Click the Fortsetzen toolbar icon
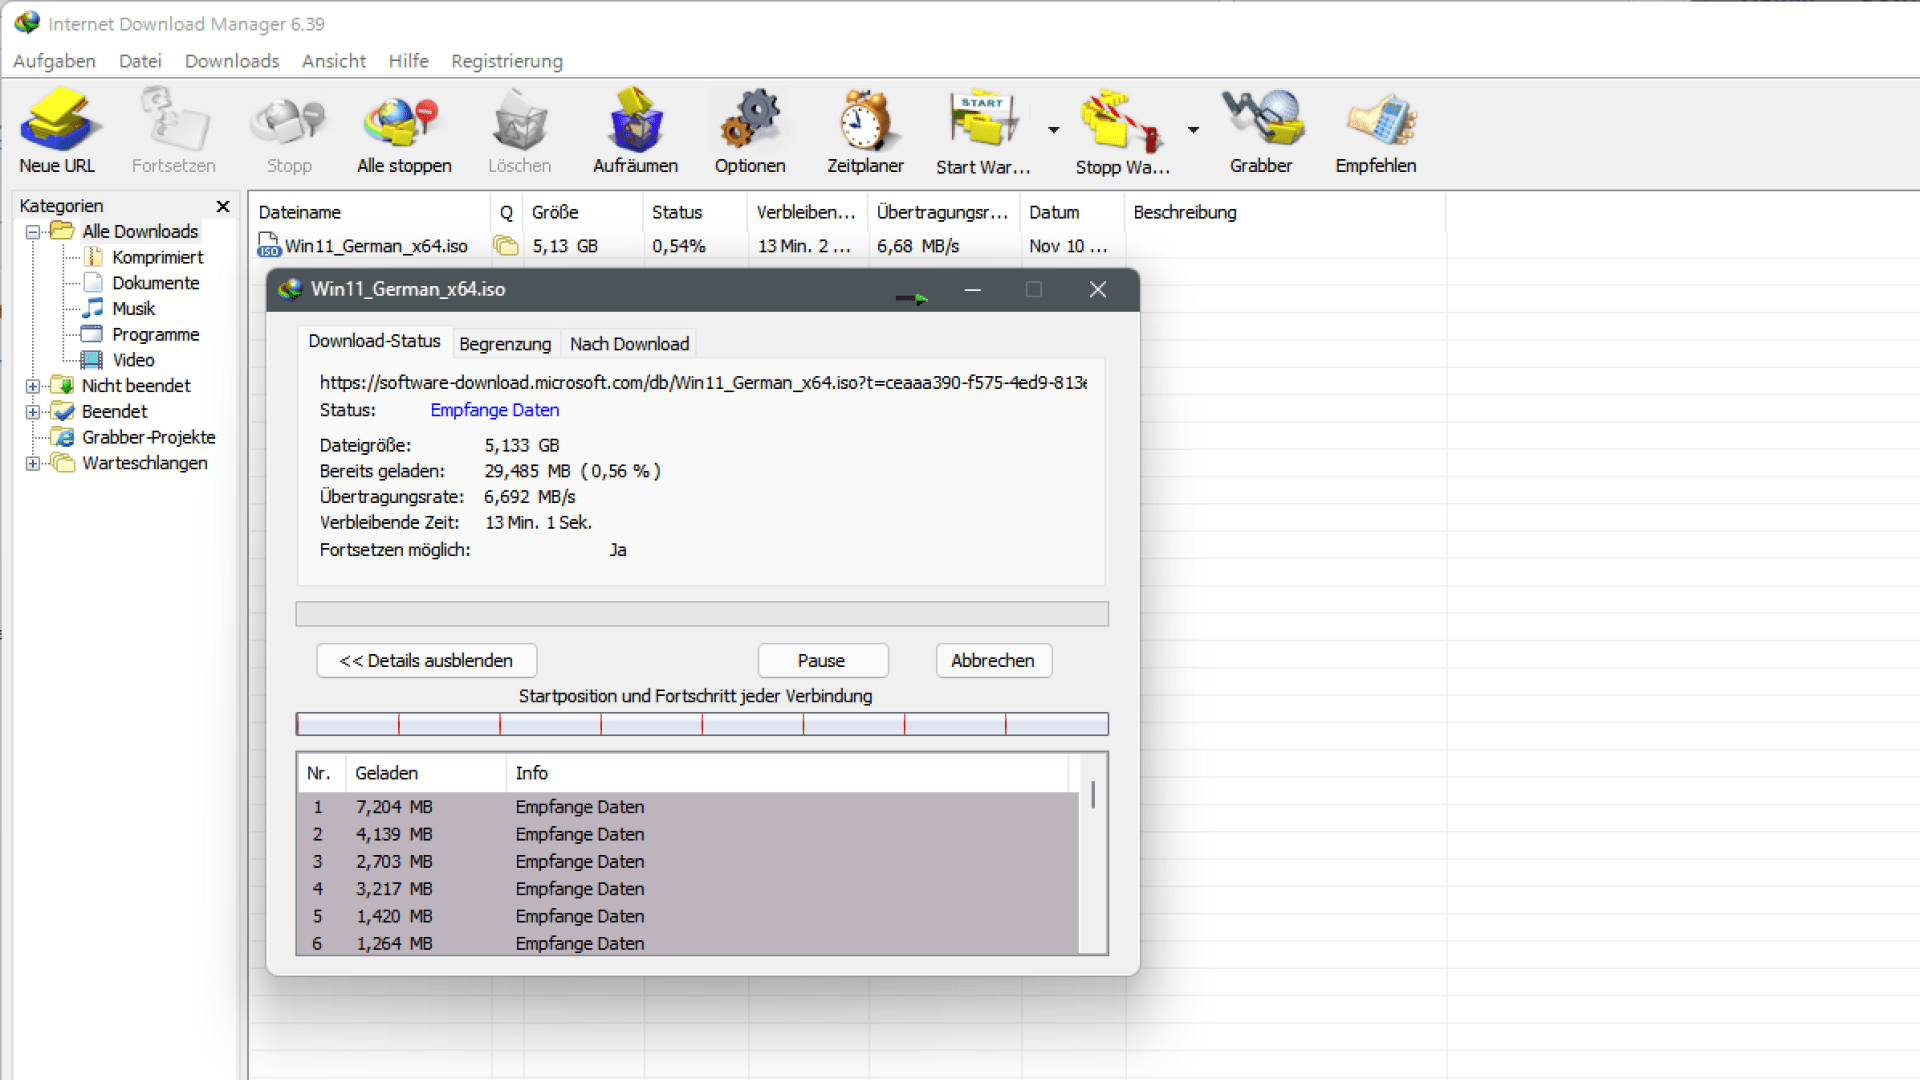The width and height of the screenshot is (1920, 1080). pyautogui.click(x=173, y=131)
